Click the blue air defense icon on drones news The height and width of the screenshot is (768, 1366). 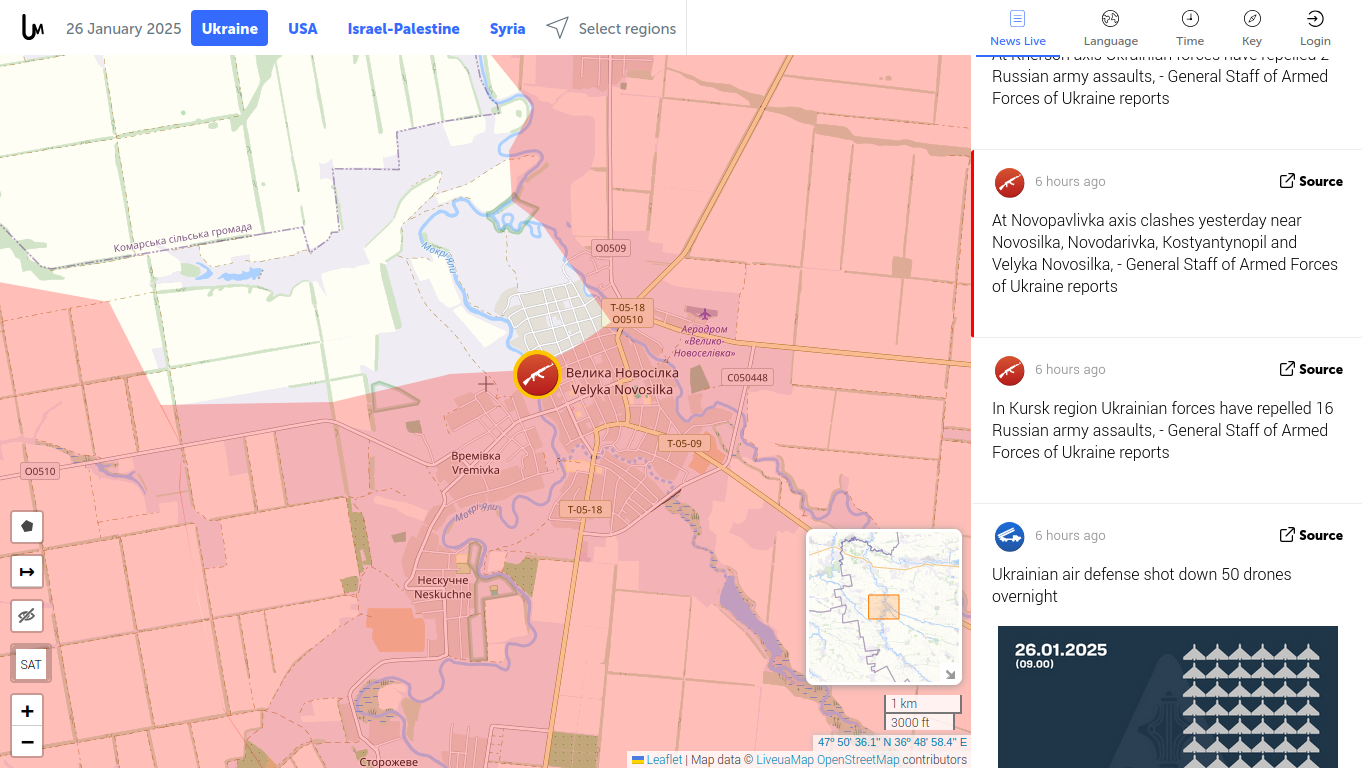pos(1010,536)
